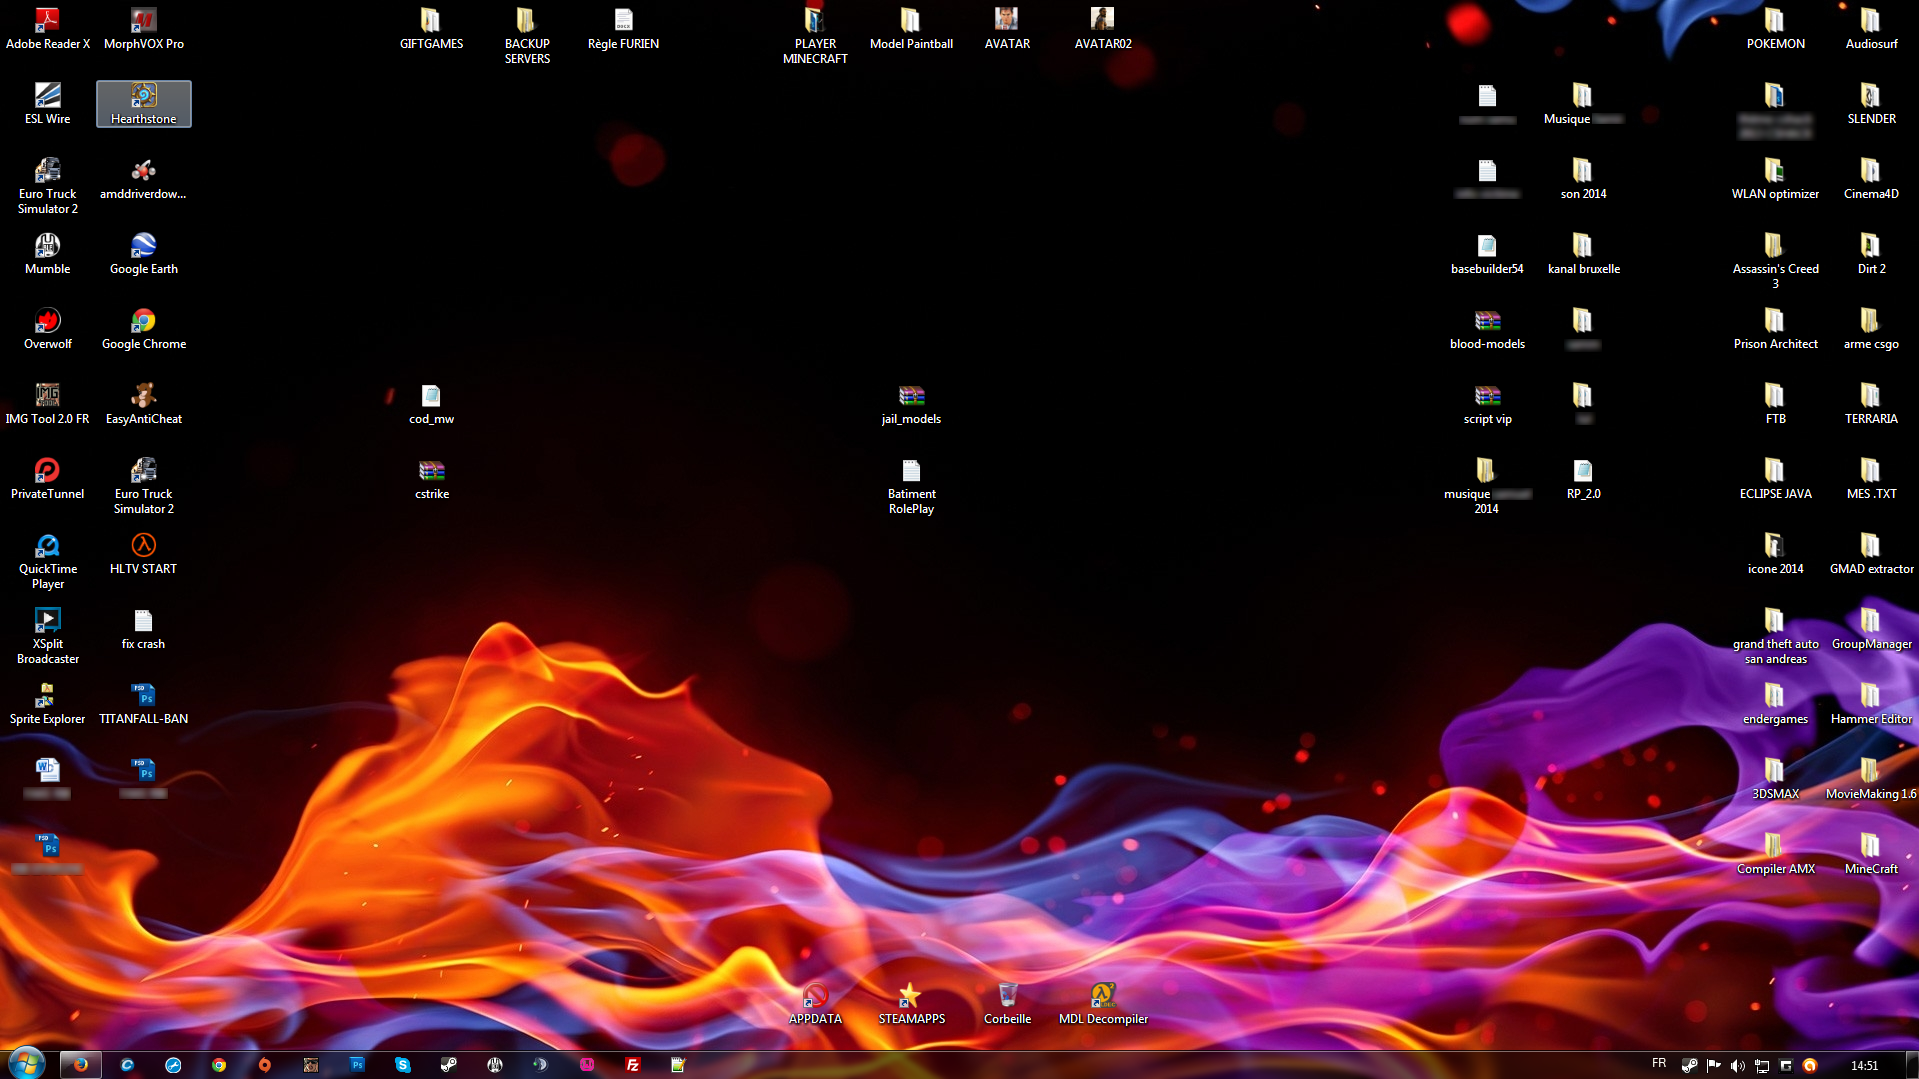This screenshot has height=1079, width=1919.
Task: Open FileZilla from the taskbar
Action: coord(632,1065)
